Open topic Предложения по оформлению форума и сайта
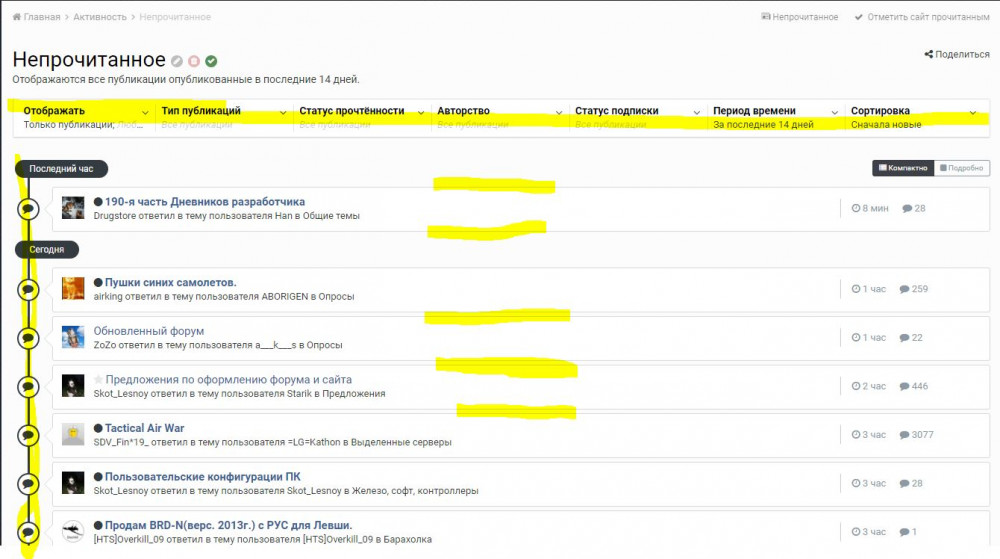 (x=228, y=379)
